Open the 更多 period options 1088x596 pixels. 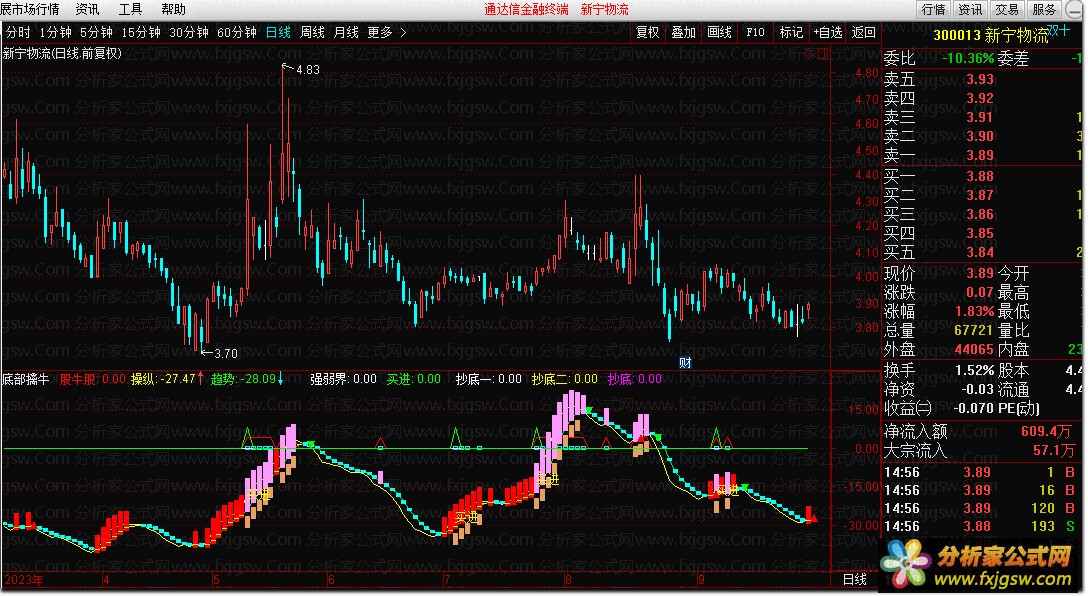click(x=380, y=32)
